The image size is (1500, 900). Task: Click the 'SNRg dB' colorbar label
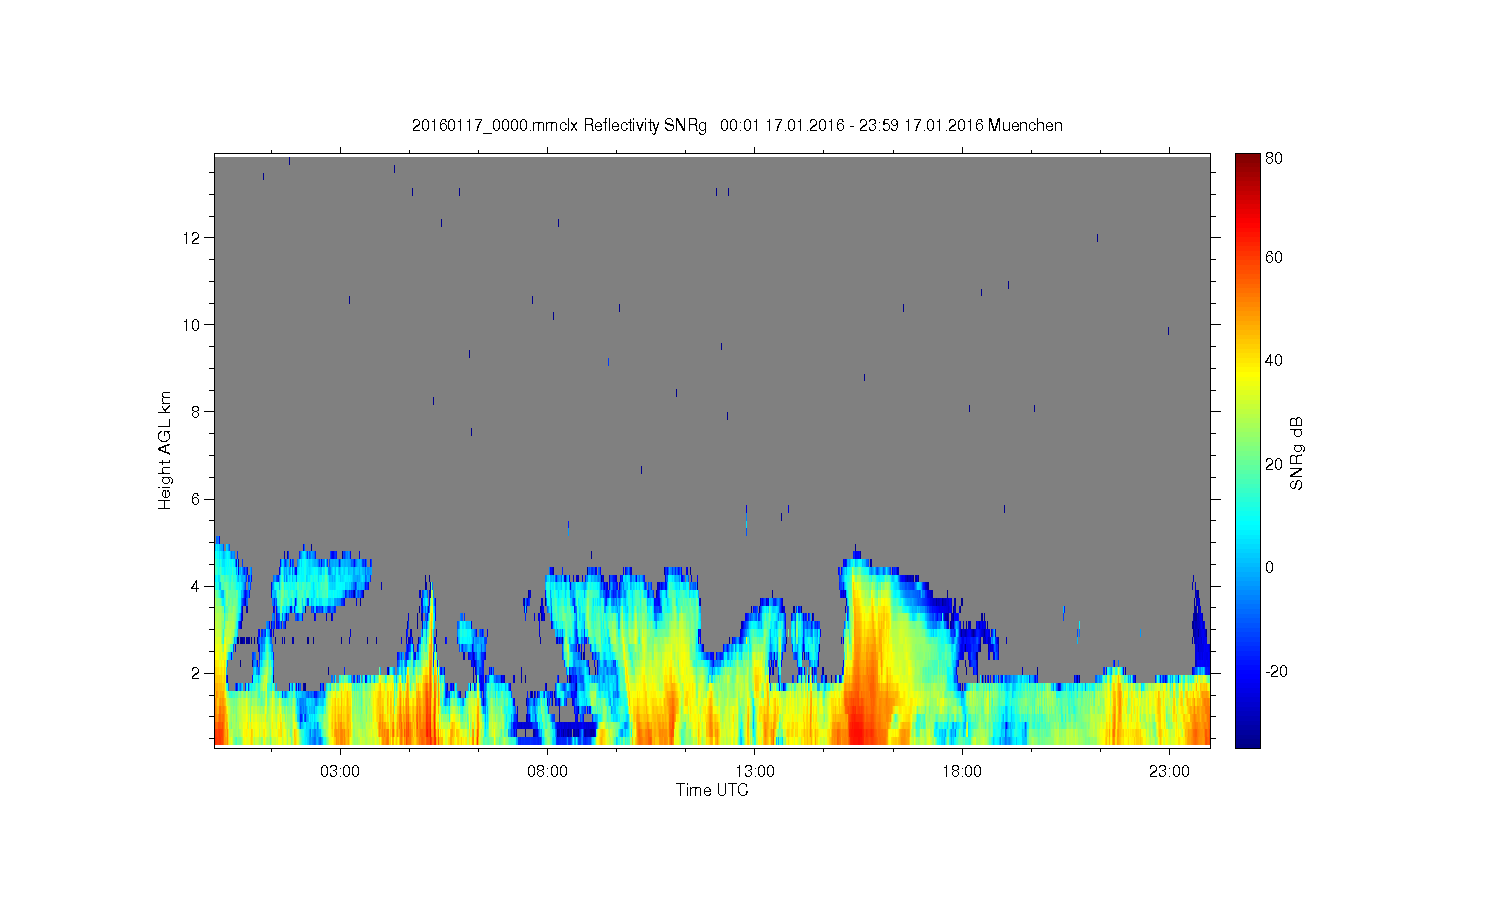(x=1297, y=453)
